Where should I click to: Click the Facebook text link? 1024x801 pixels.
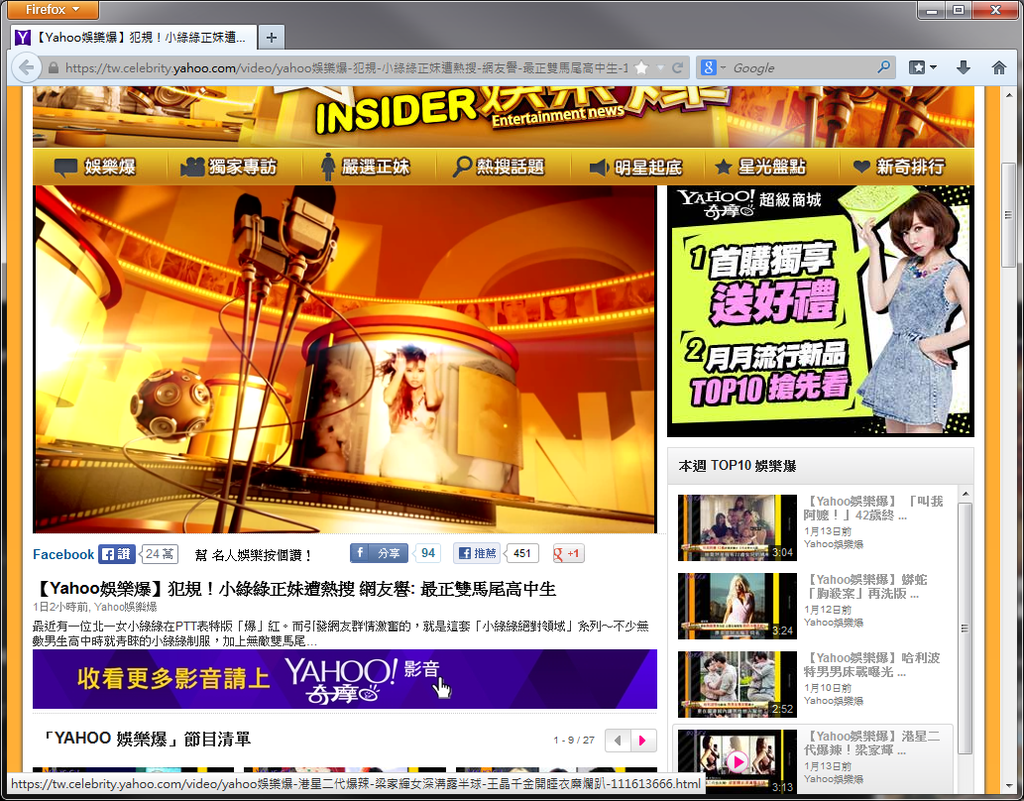tap(63, 554)
